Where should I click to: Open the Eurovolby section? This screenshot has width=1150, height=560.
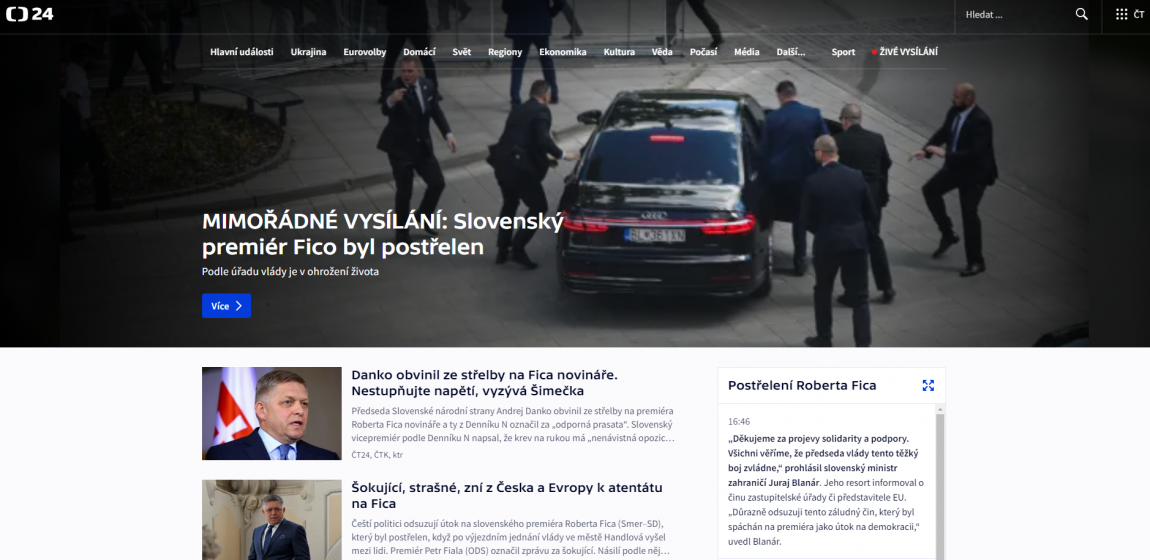click(x=365, y=52)
